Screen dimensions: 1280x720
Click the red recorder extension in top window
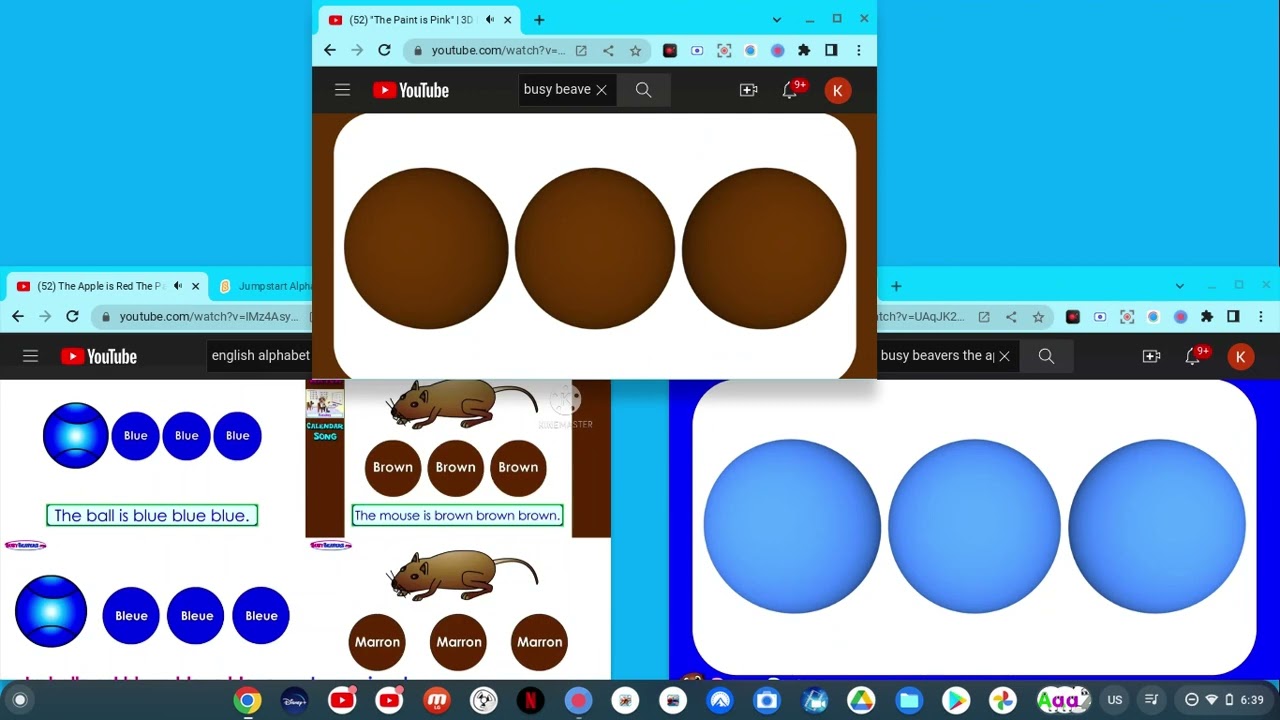670,50
